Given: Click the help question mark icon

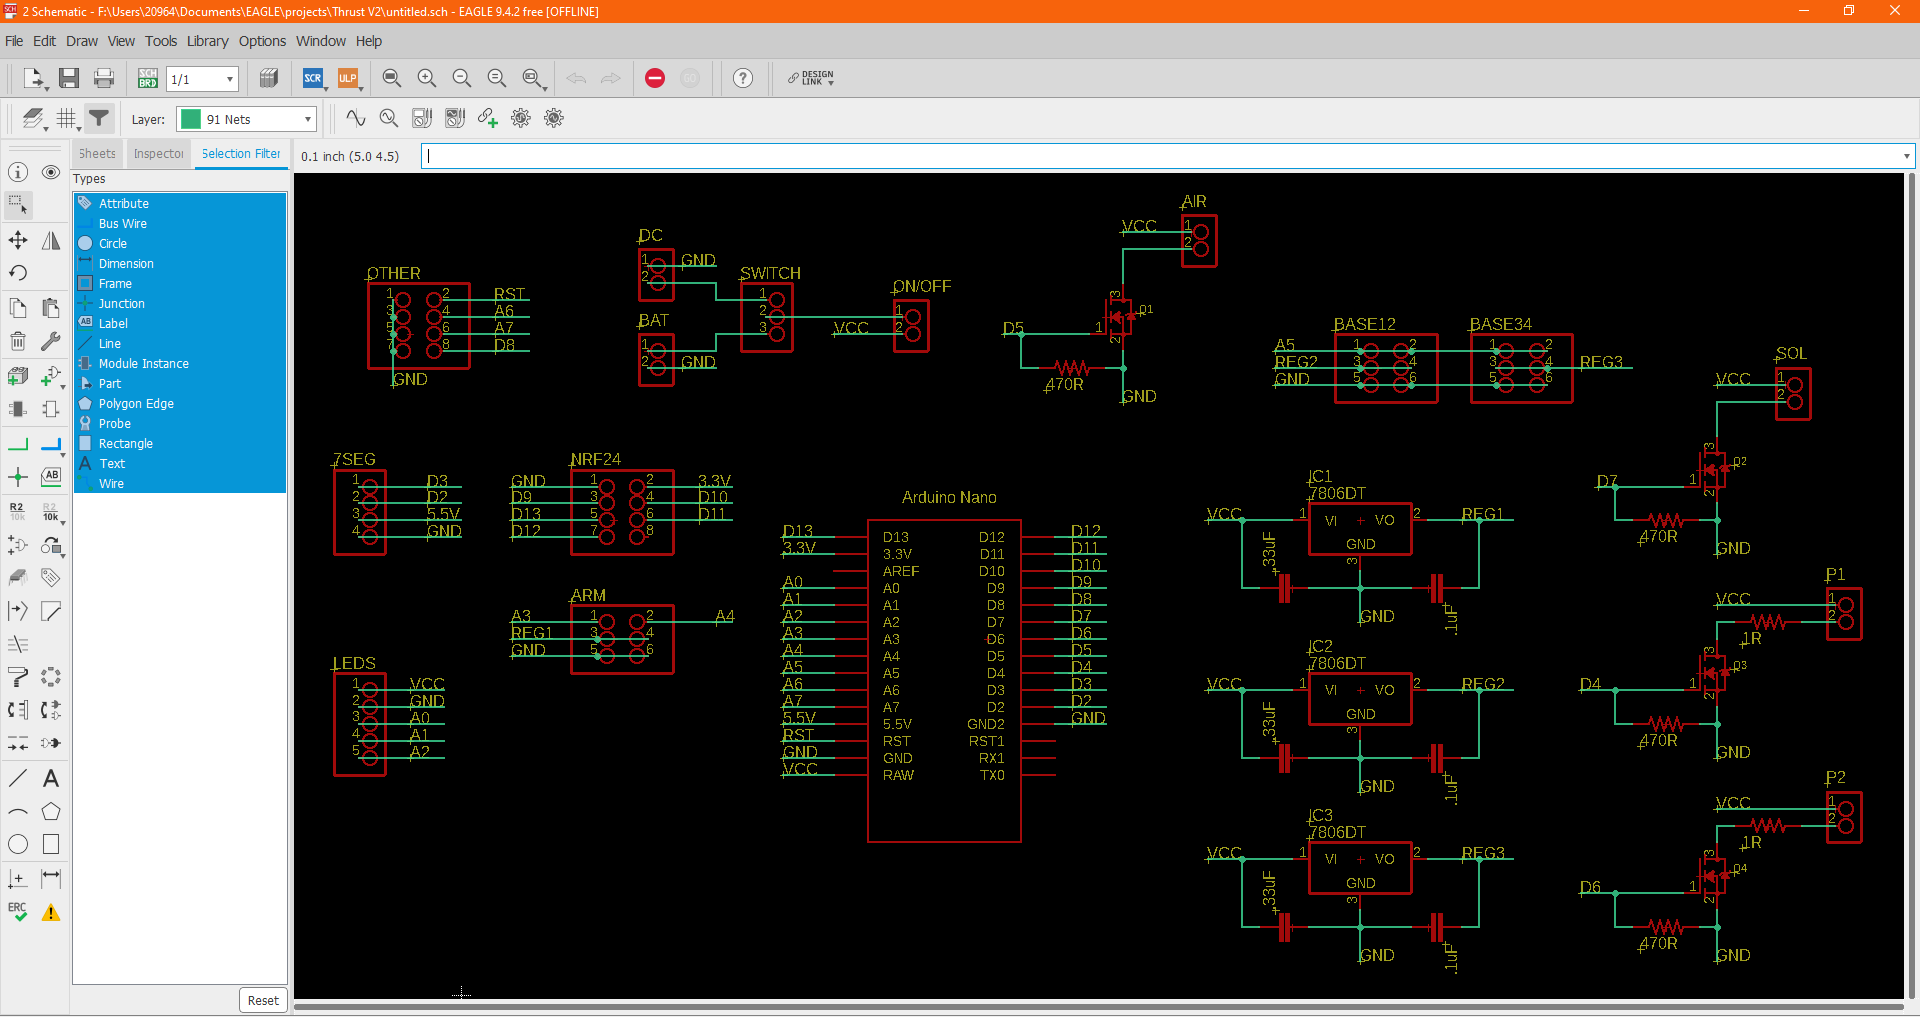Looking at the screenshot, I should [x=743, y=78].
